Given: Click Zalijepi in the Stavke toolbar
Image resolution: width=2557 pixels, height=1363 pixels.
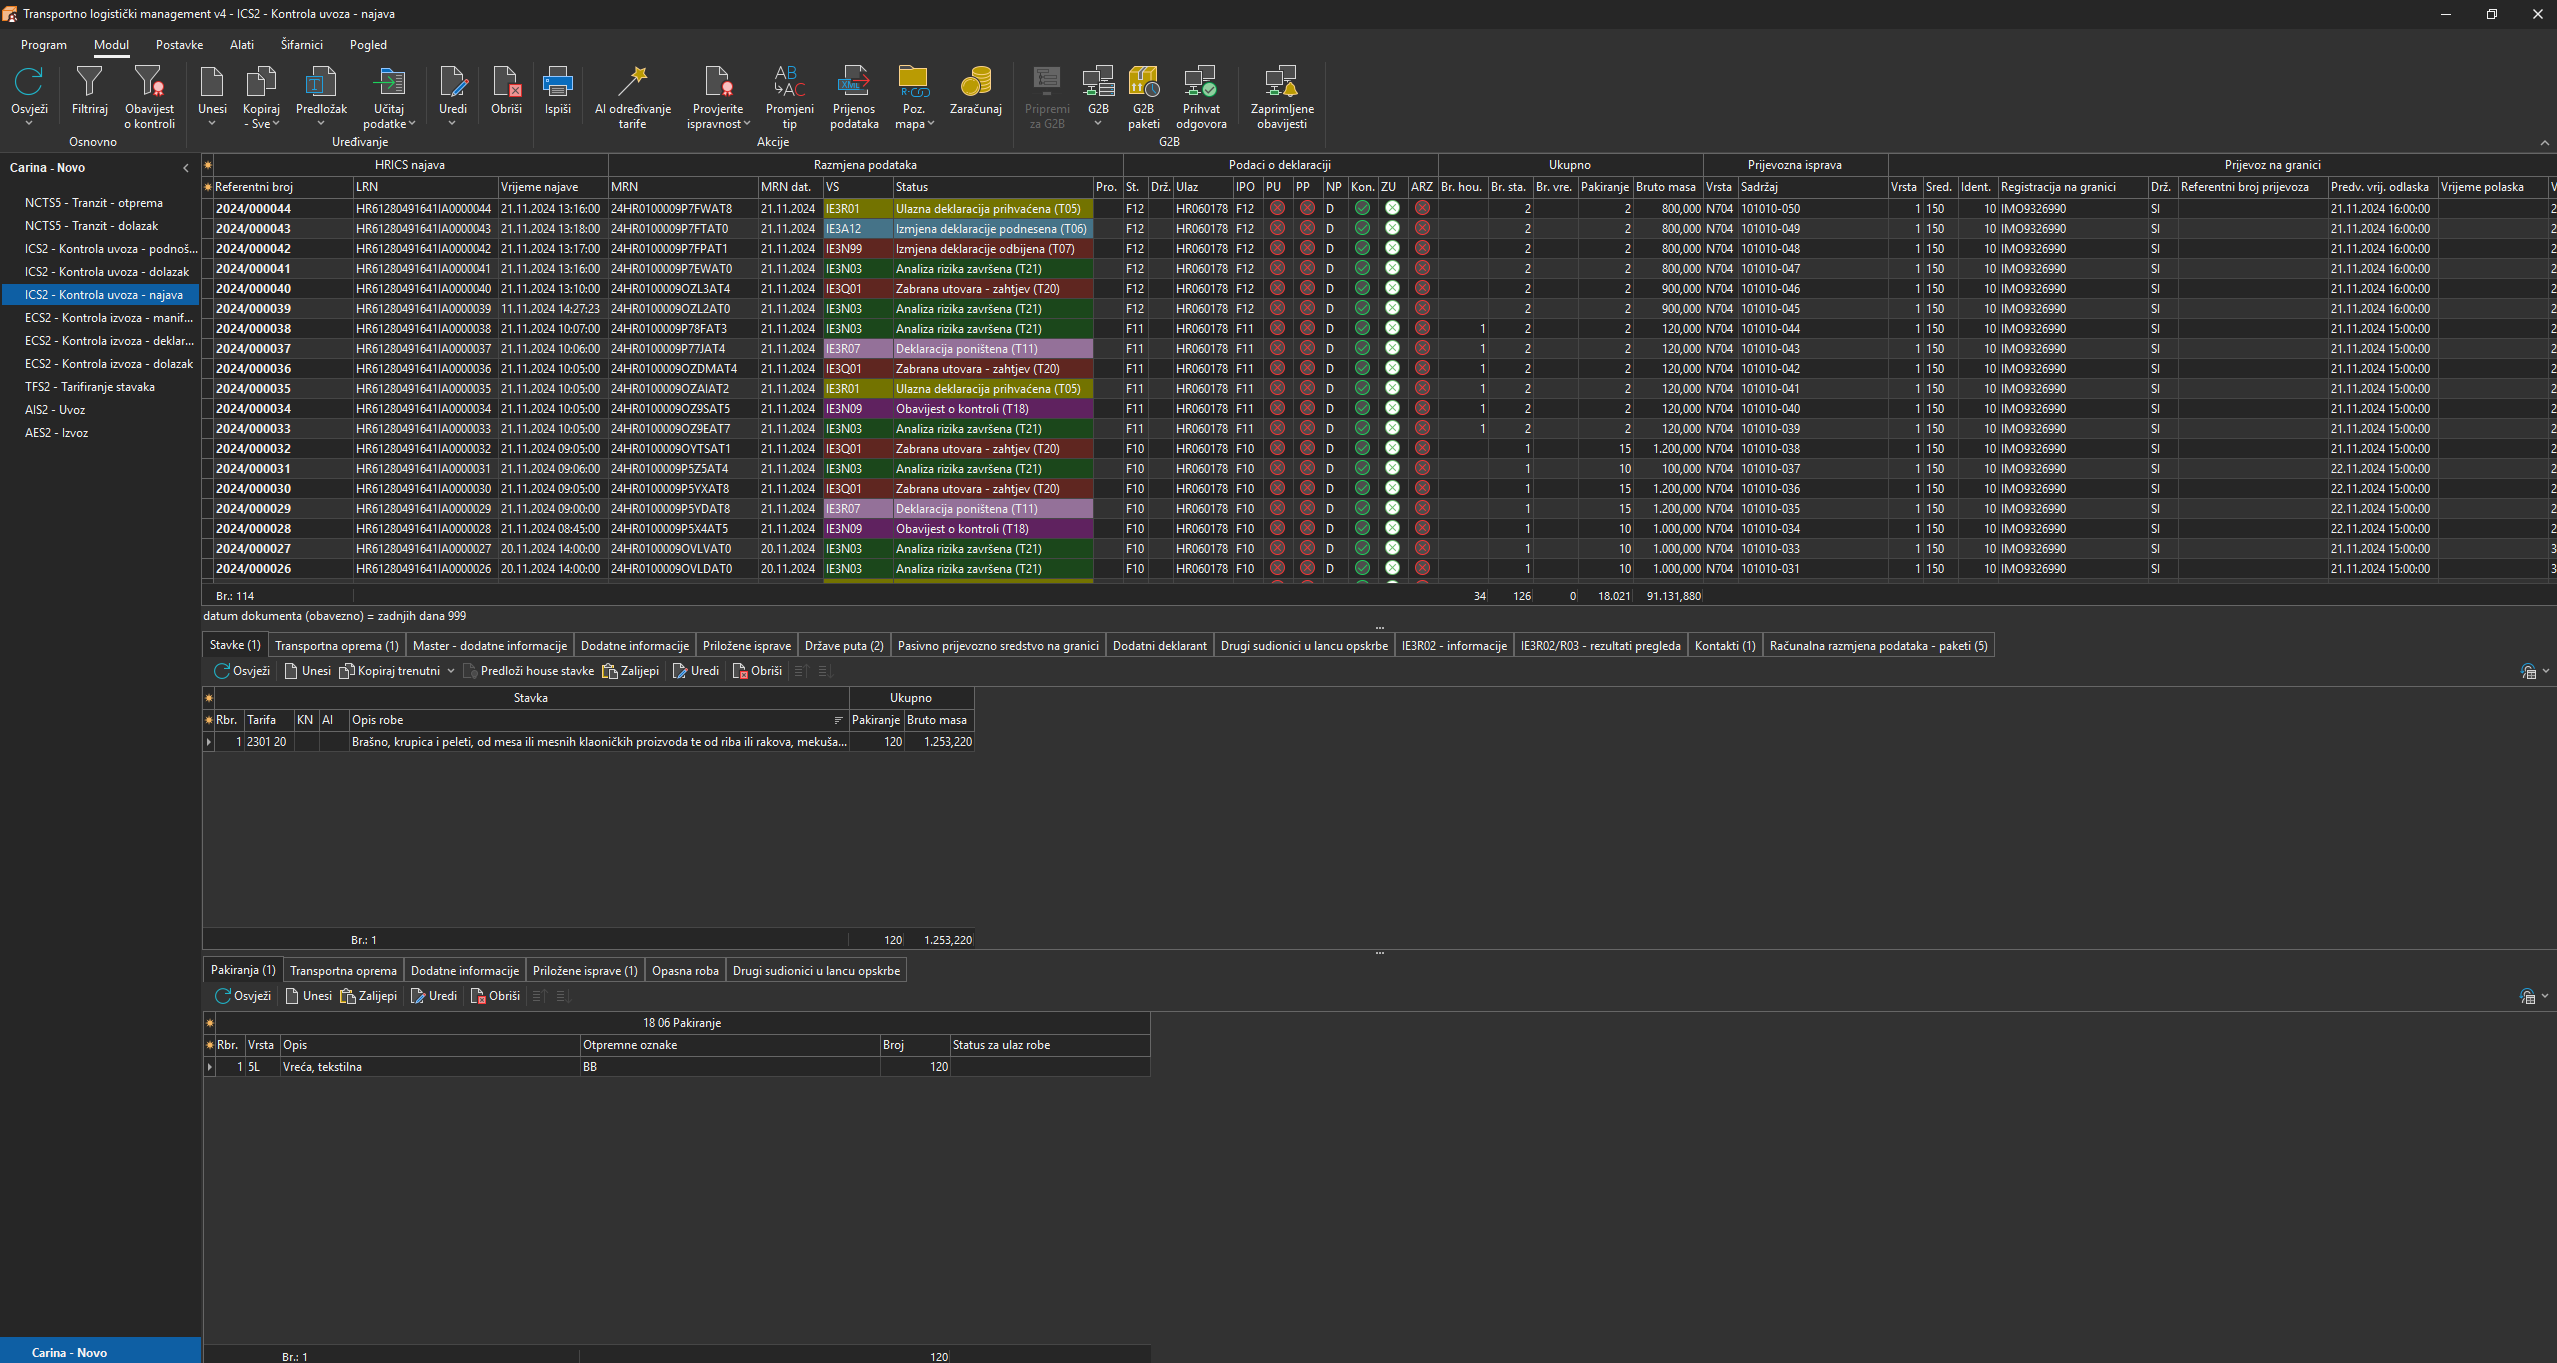Looking at the screenshot, I should point(630,671).
